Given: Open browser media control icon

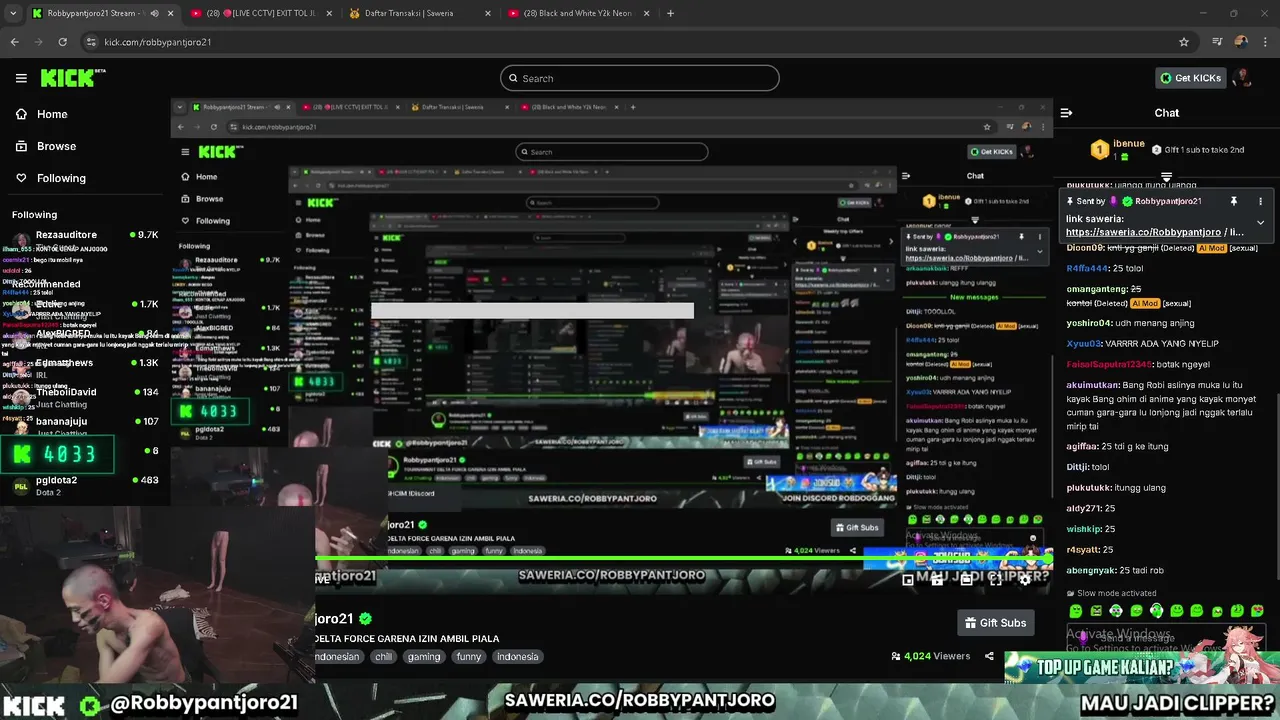Looking at the screenshot, I should pyautogui.click(x=1217, y=42).
